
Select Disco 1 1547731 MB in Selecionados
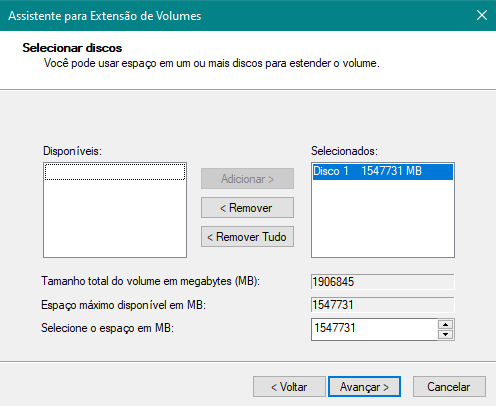(x=383, y=171)
